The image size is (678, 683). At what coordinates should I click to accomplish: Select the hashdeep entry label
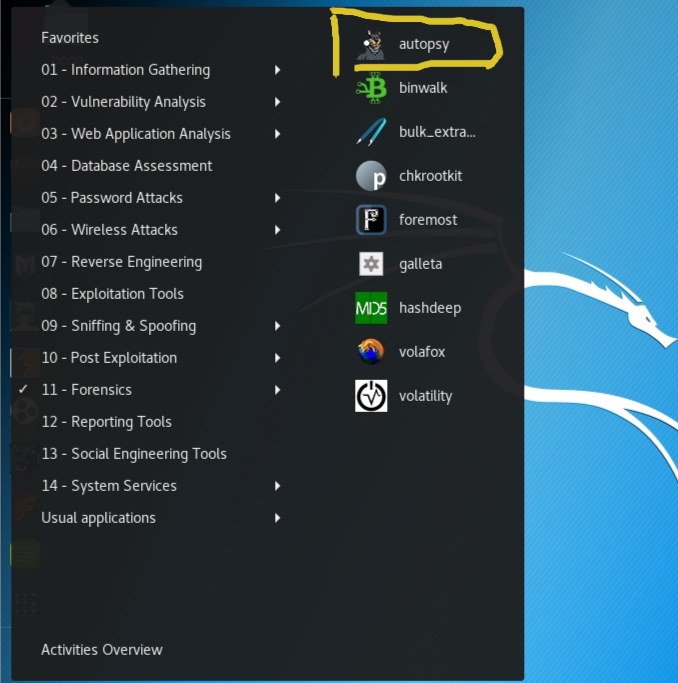coord(430,308)
